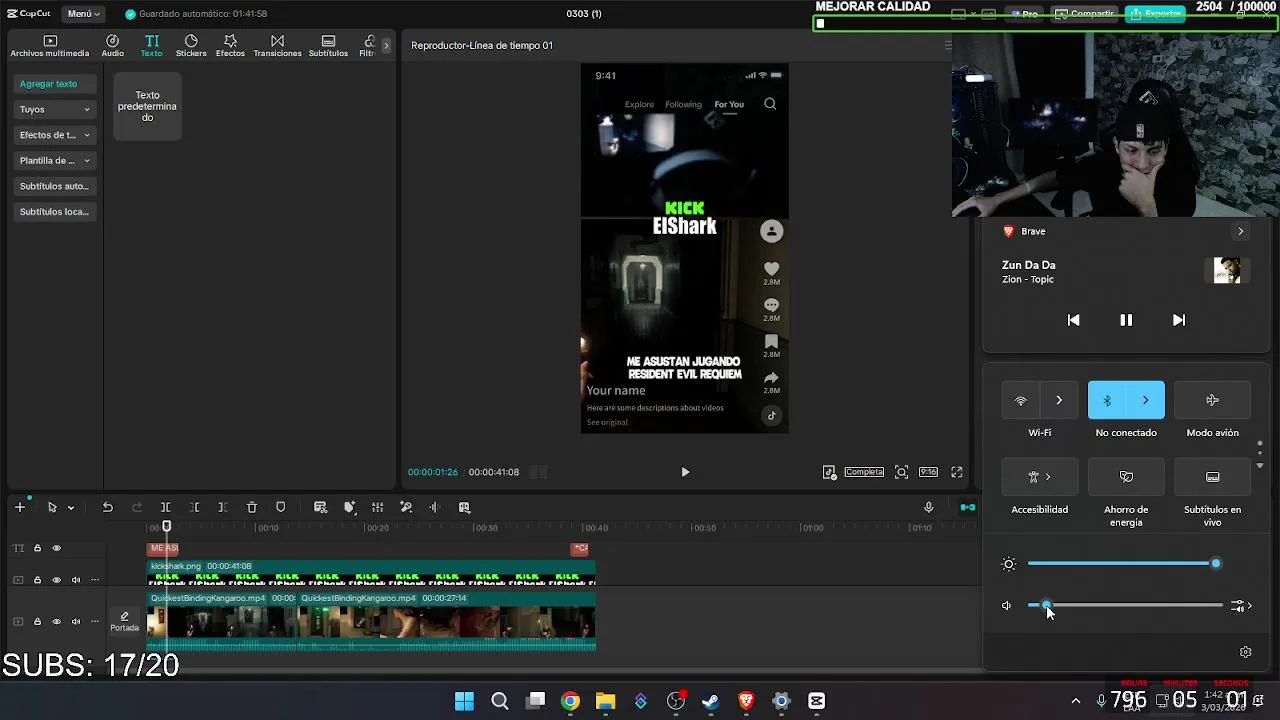This screenshot has height=720, width=1280.
Task: Expand the Efectos de texto category
Action: click(x=55, y=135)
